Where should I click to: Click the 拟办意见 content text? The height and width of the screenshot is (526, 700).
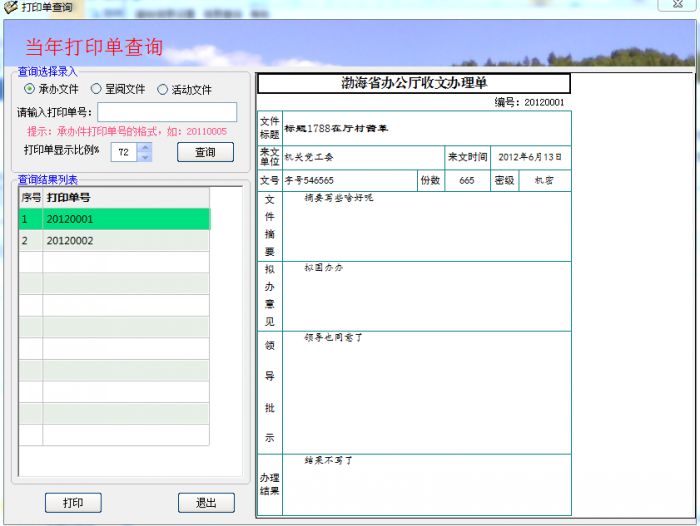[x=324, y=268]
